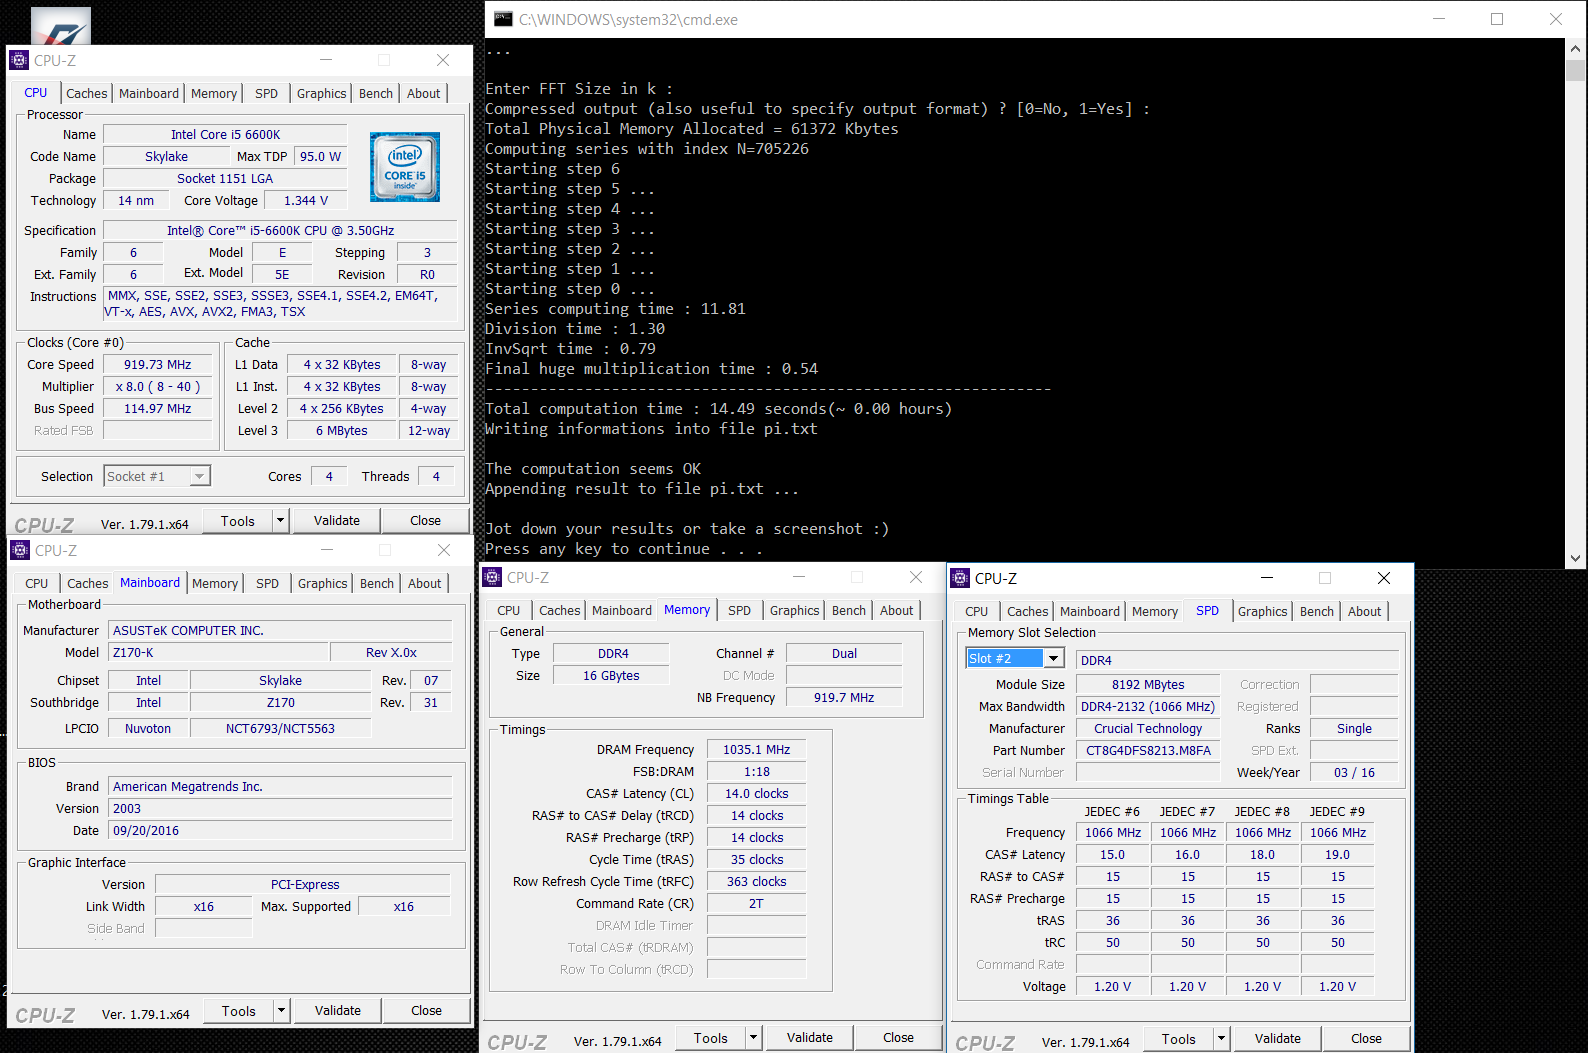Click the Row Refresh Cycle Time 363 clocks

tap(757, 882)
